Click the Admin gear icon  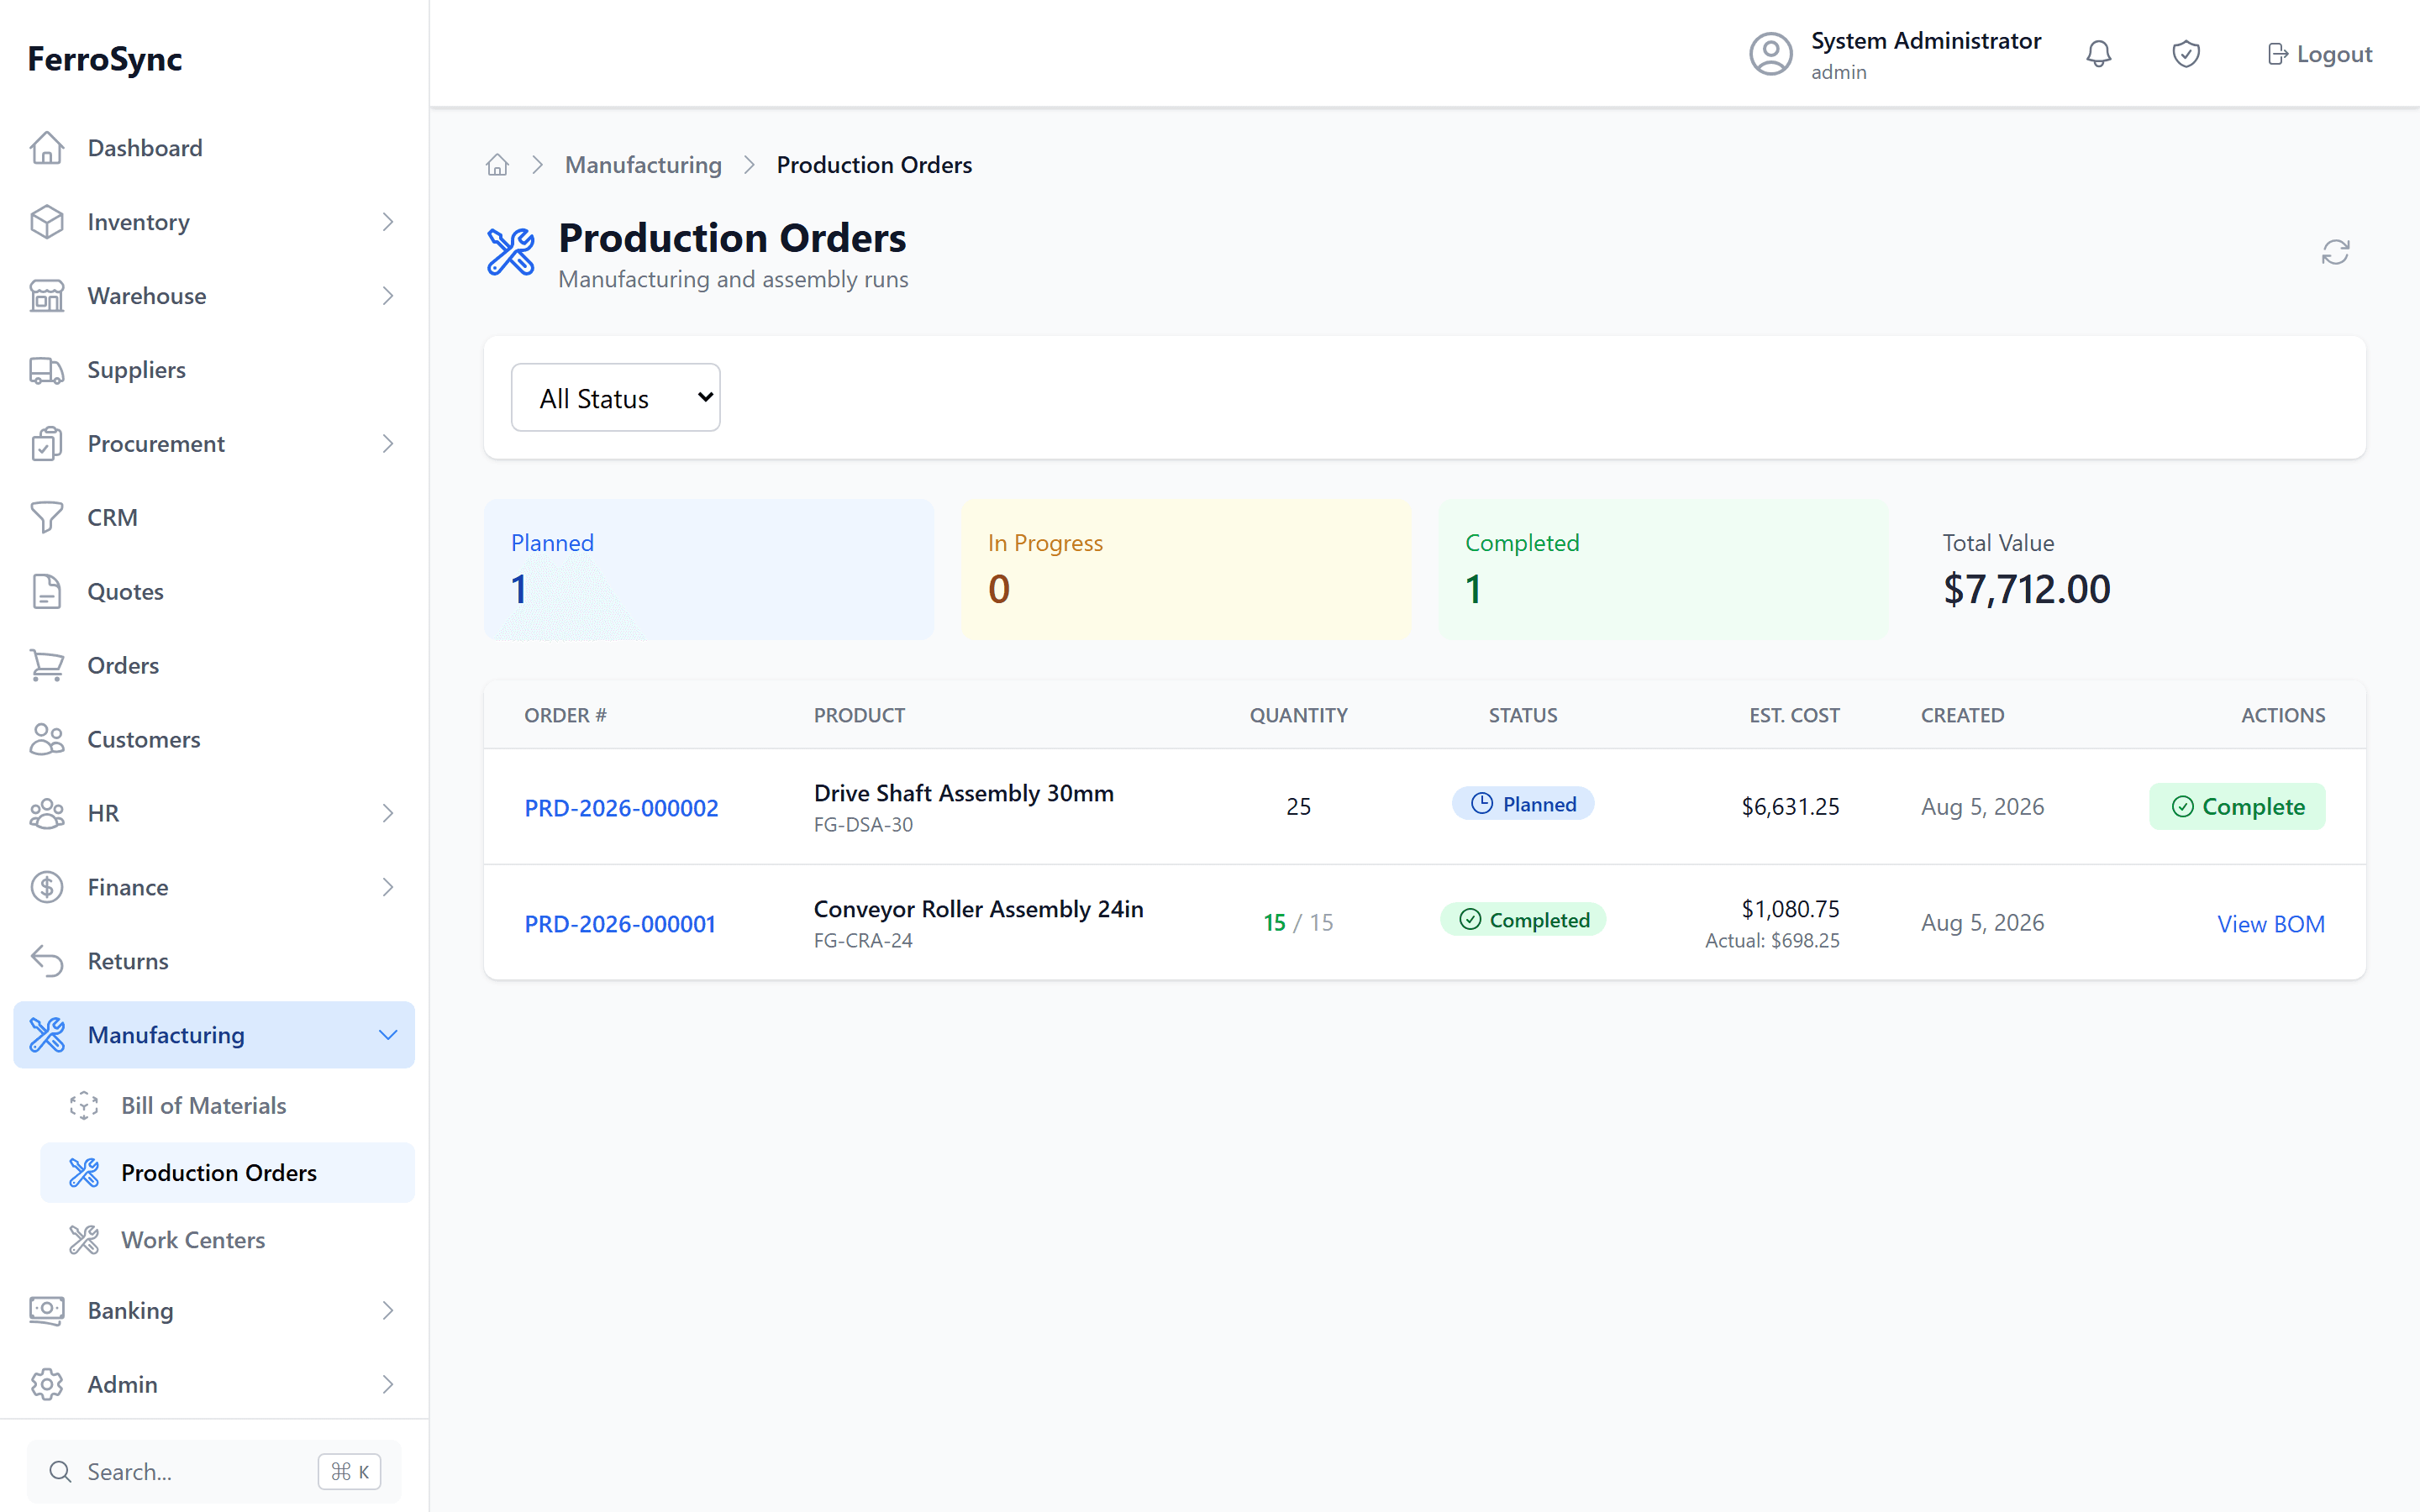(47, 1385)
